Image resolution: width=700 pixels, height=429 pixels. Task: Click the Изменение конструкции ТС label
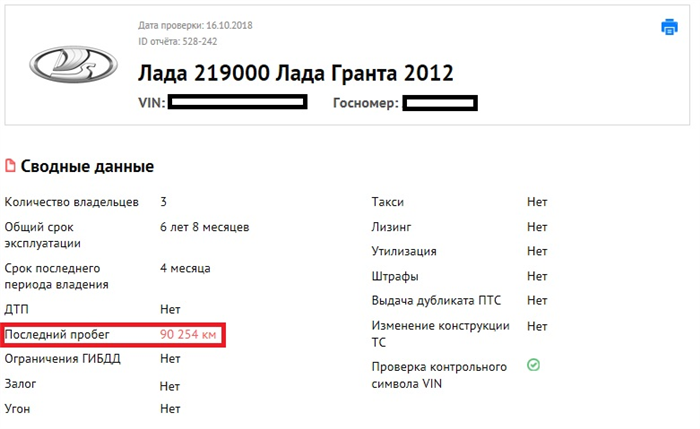click(440, 334)
